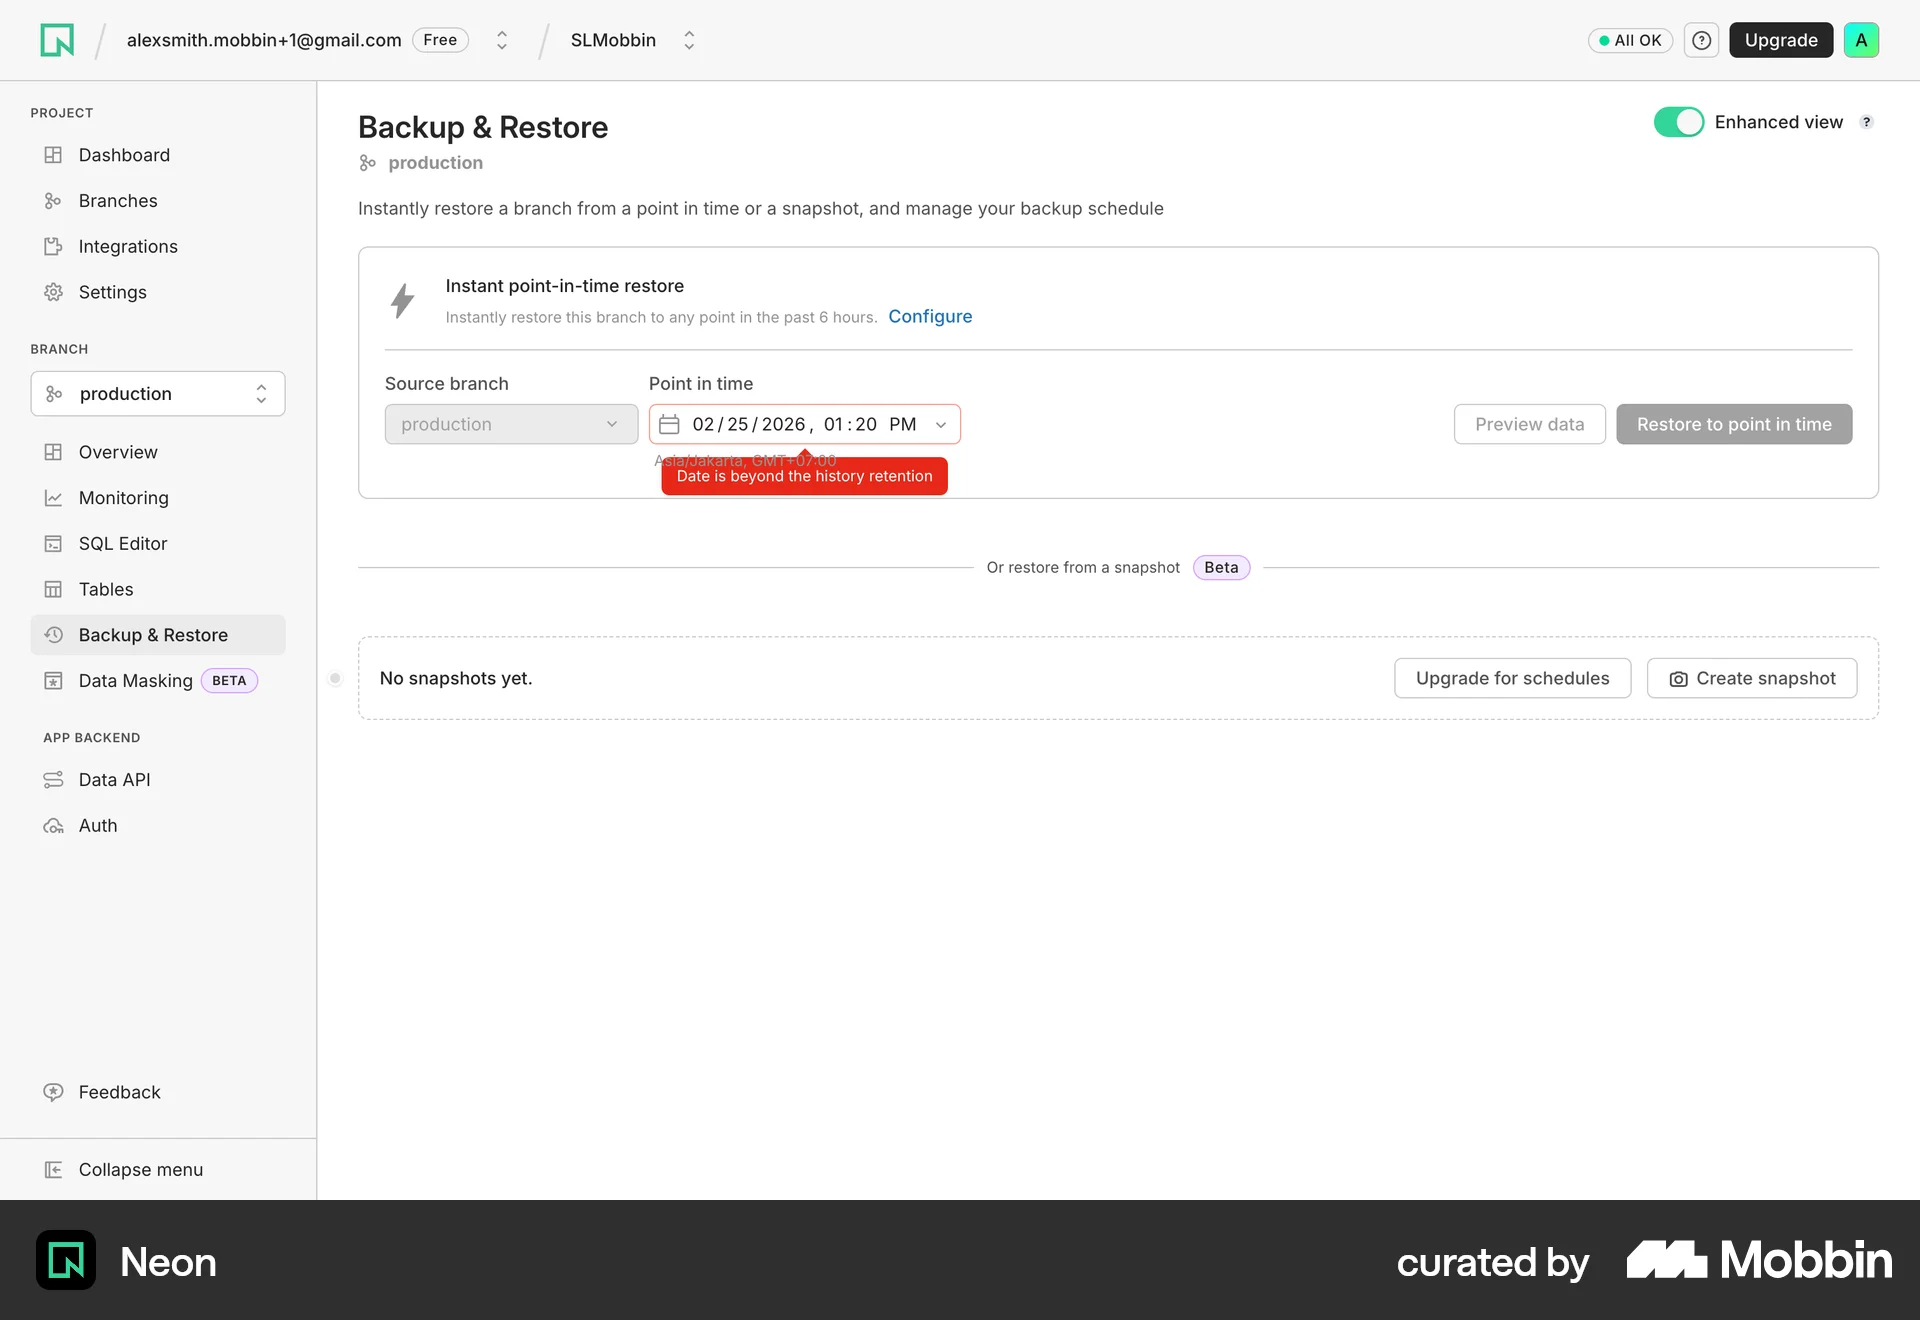Click the branch icon beside production subtitle

(x=368, y=163)
